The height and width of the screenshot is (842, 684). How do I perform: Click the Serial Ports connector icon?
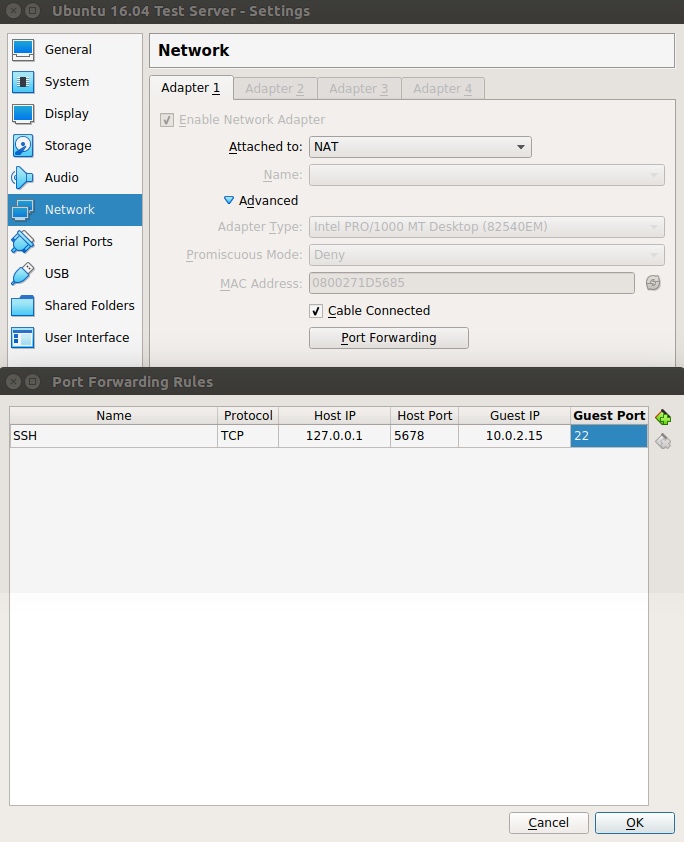coord(23,242)
